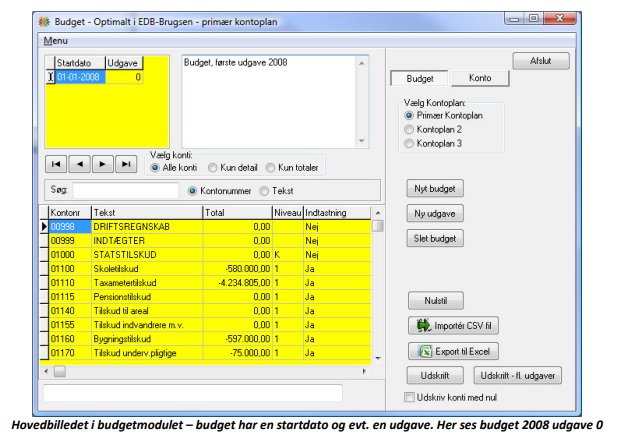Go to first budget record
This screenshot has height=437, width=618.
point(56,164)
